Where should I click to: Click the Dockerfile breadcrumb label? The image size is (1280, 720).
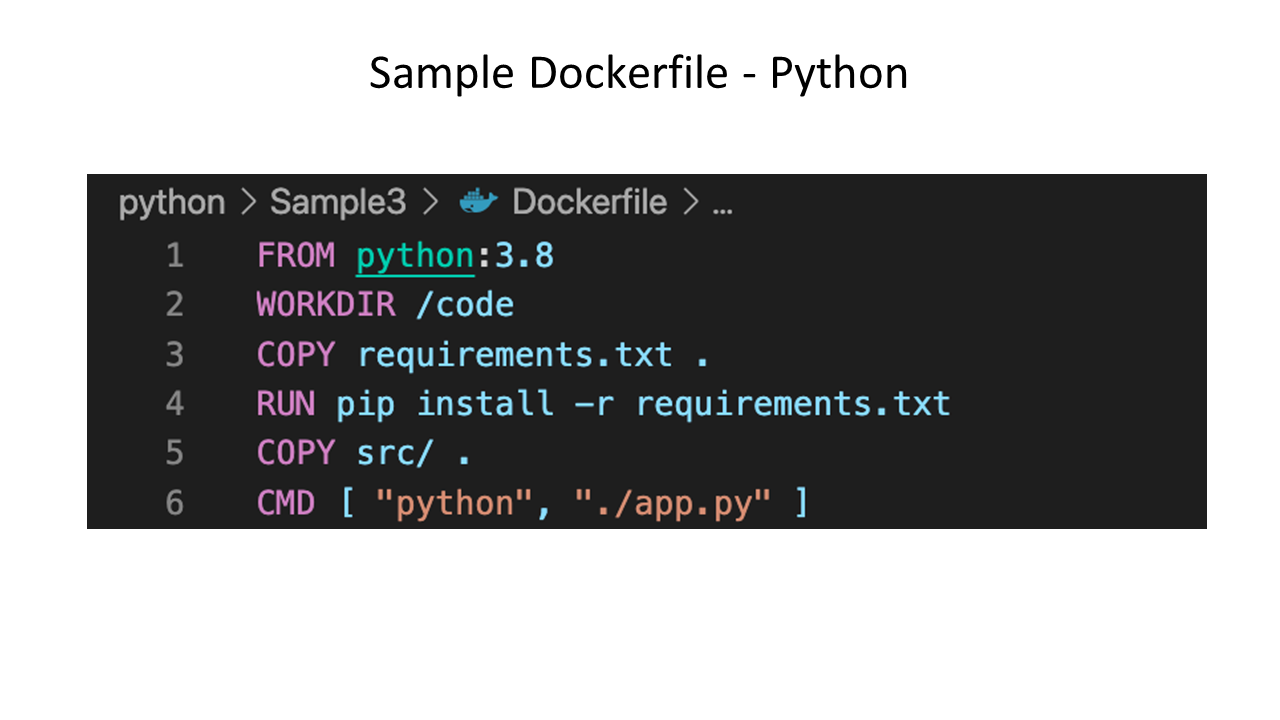pos(589,202)
